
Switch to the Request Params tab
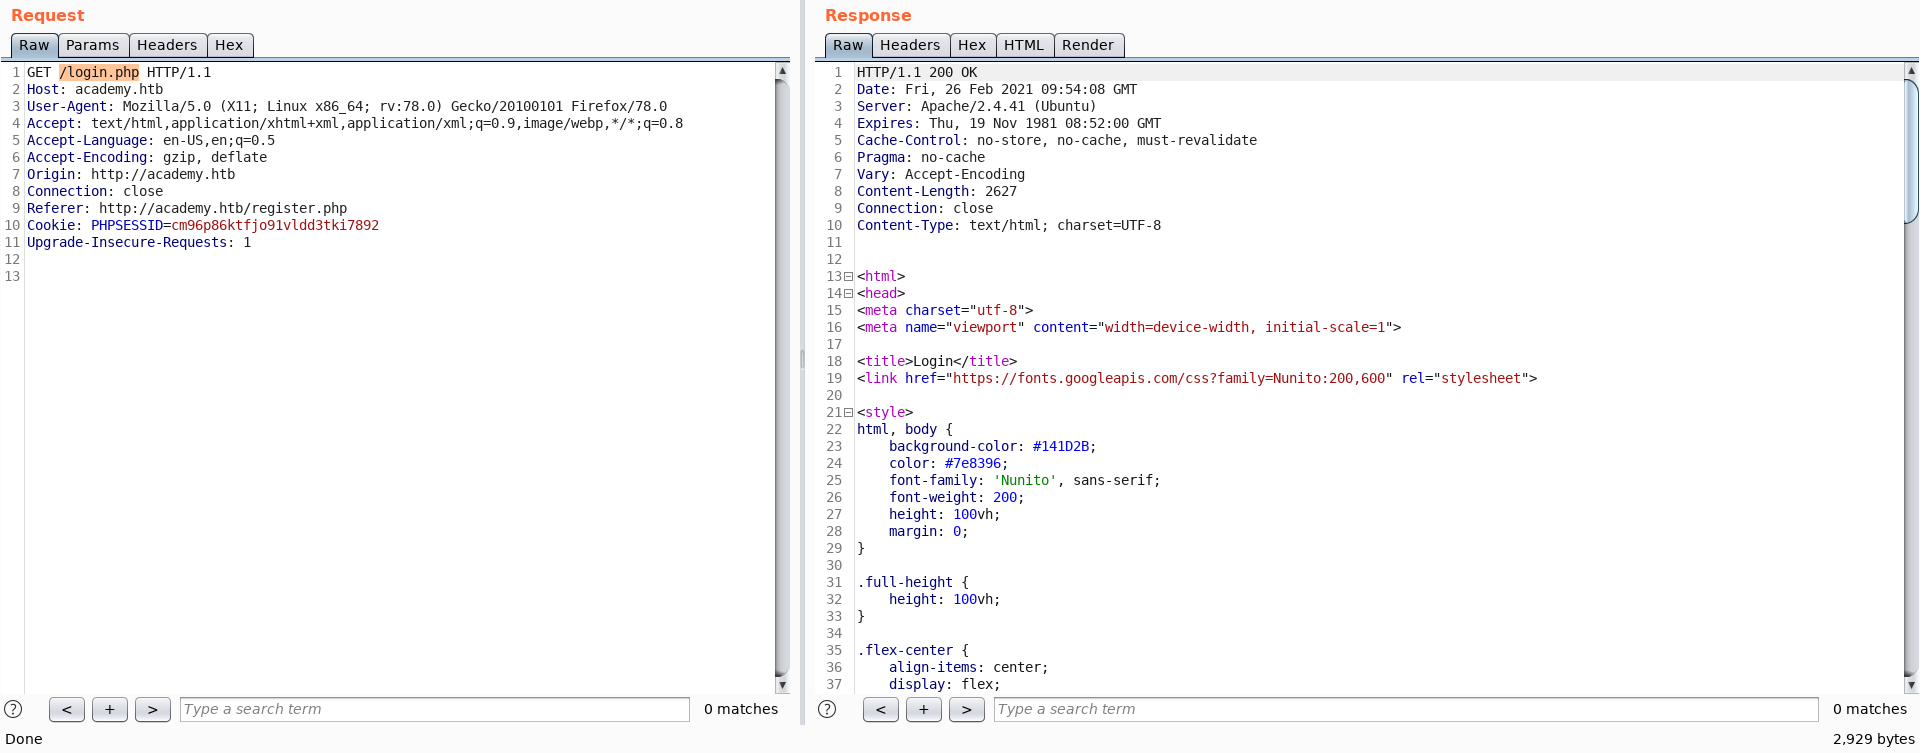click(x=93, y=45)
